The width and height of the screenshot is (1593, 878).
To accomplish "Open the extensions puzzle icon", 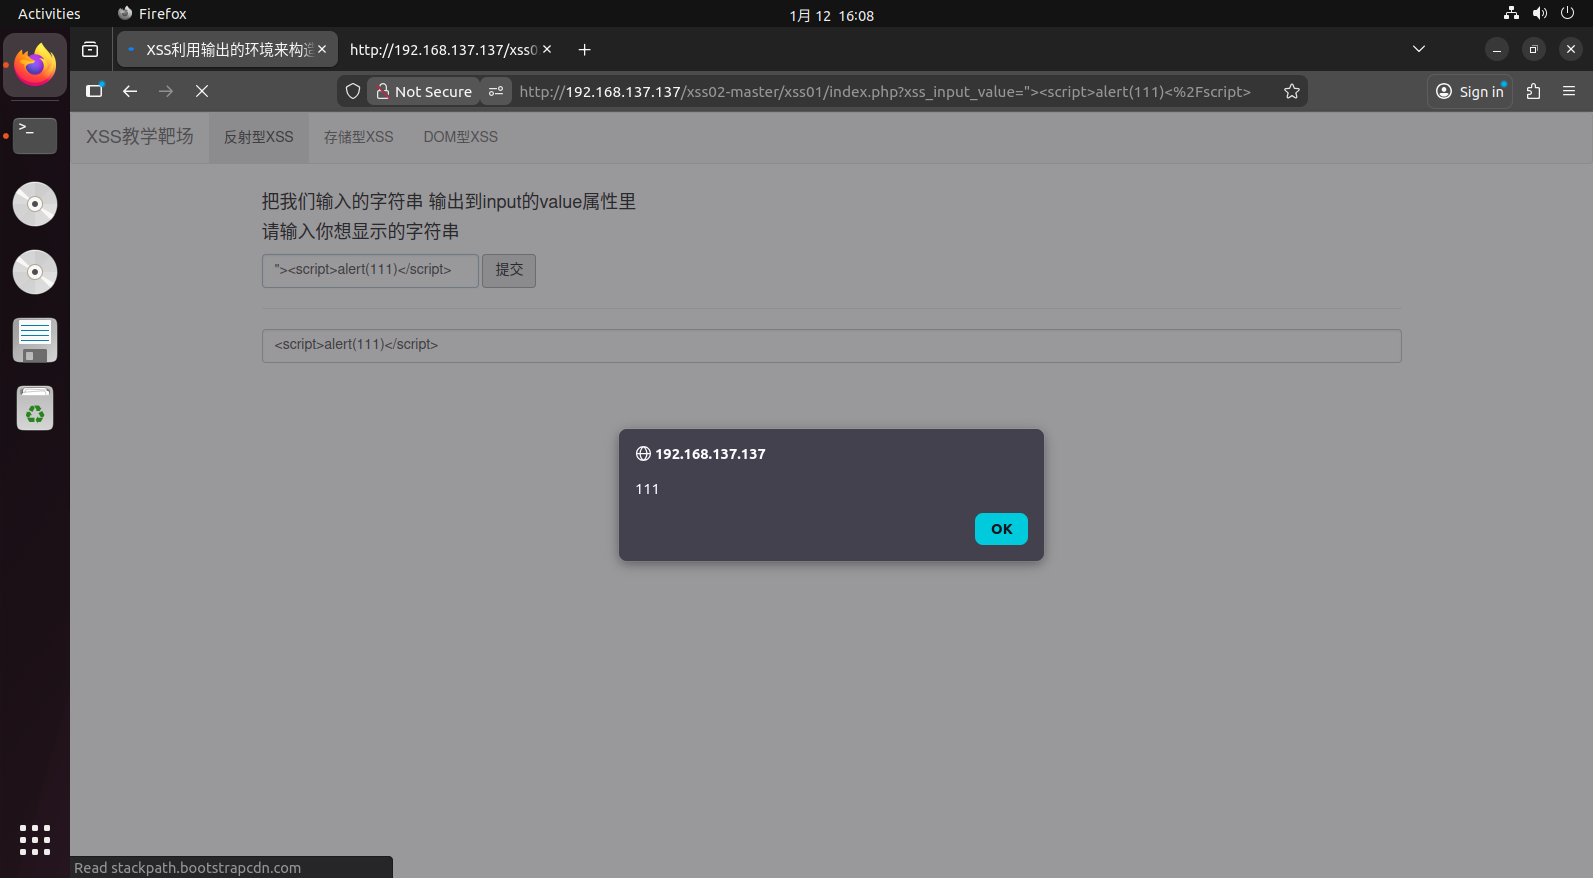I will click(x=1534, y=91).
